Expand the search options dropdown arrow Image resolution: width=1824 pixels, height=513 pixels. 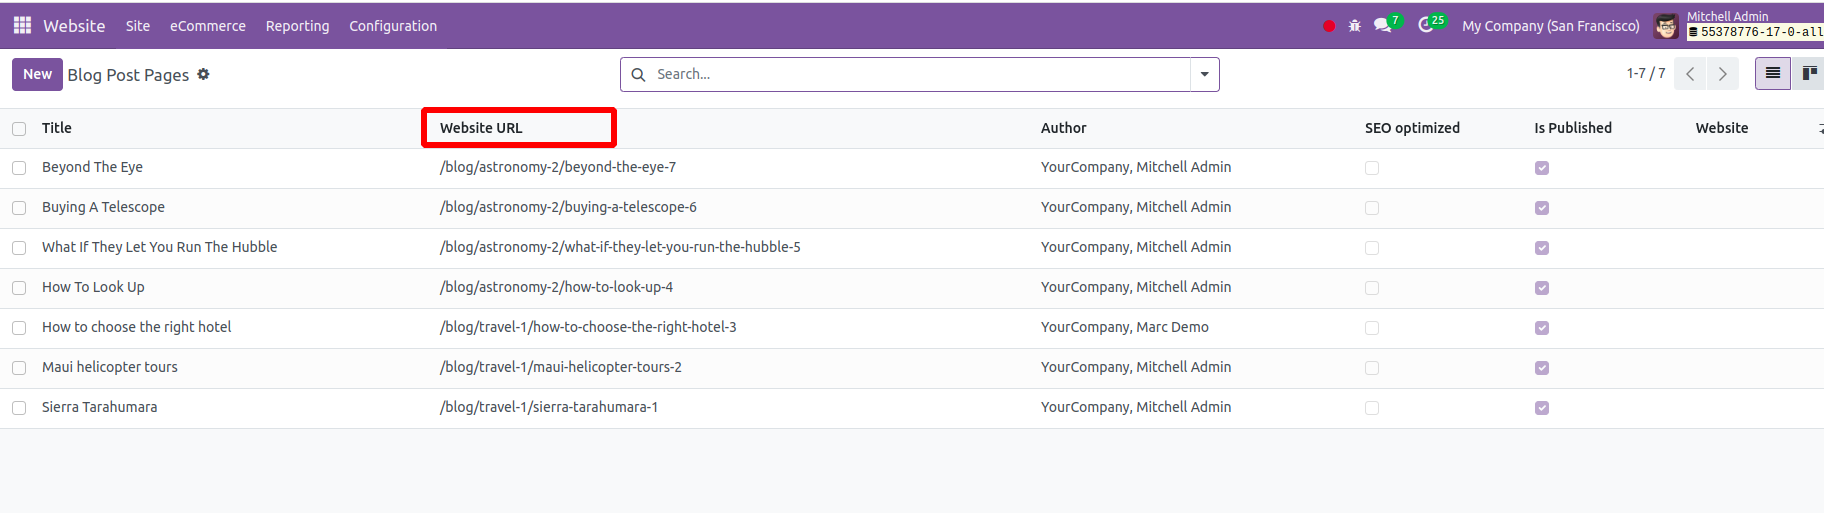(1204, 74)
